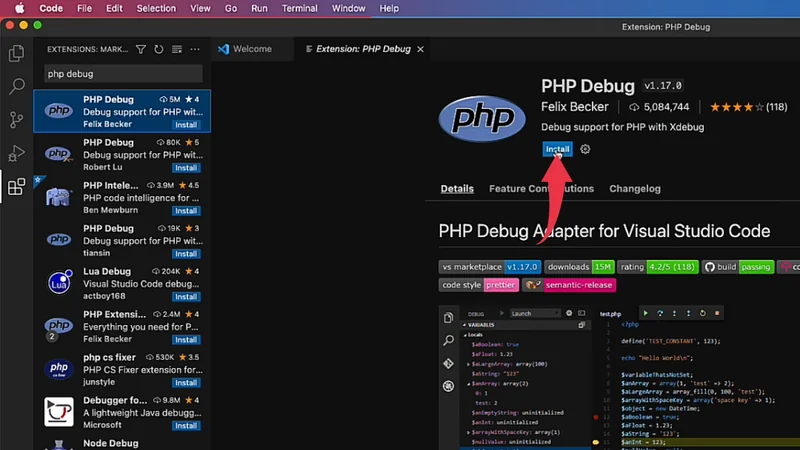Refresh the extensions list
This screenshot has height=450, width=800.
[159, 49]
